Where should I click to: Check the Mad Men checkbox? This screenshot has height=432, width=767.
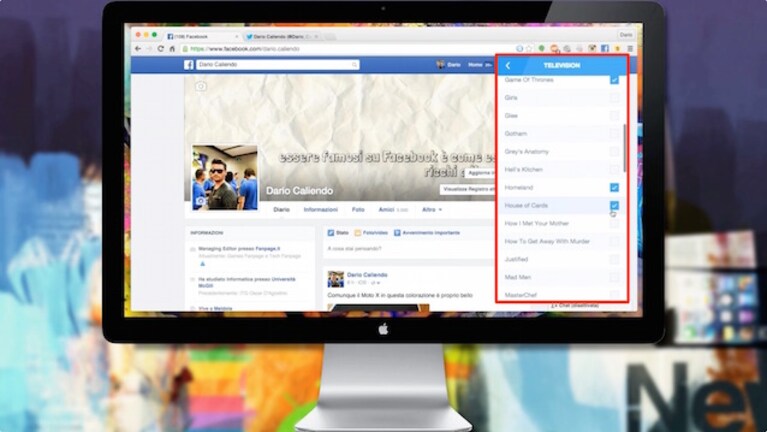click(x=614, y=277)
